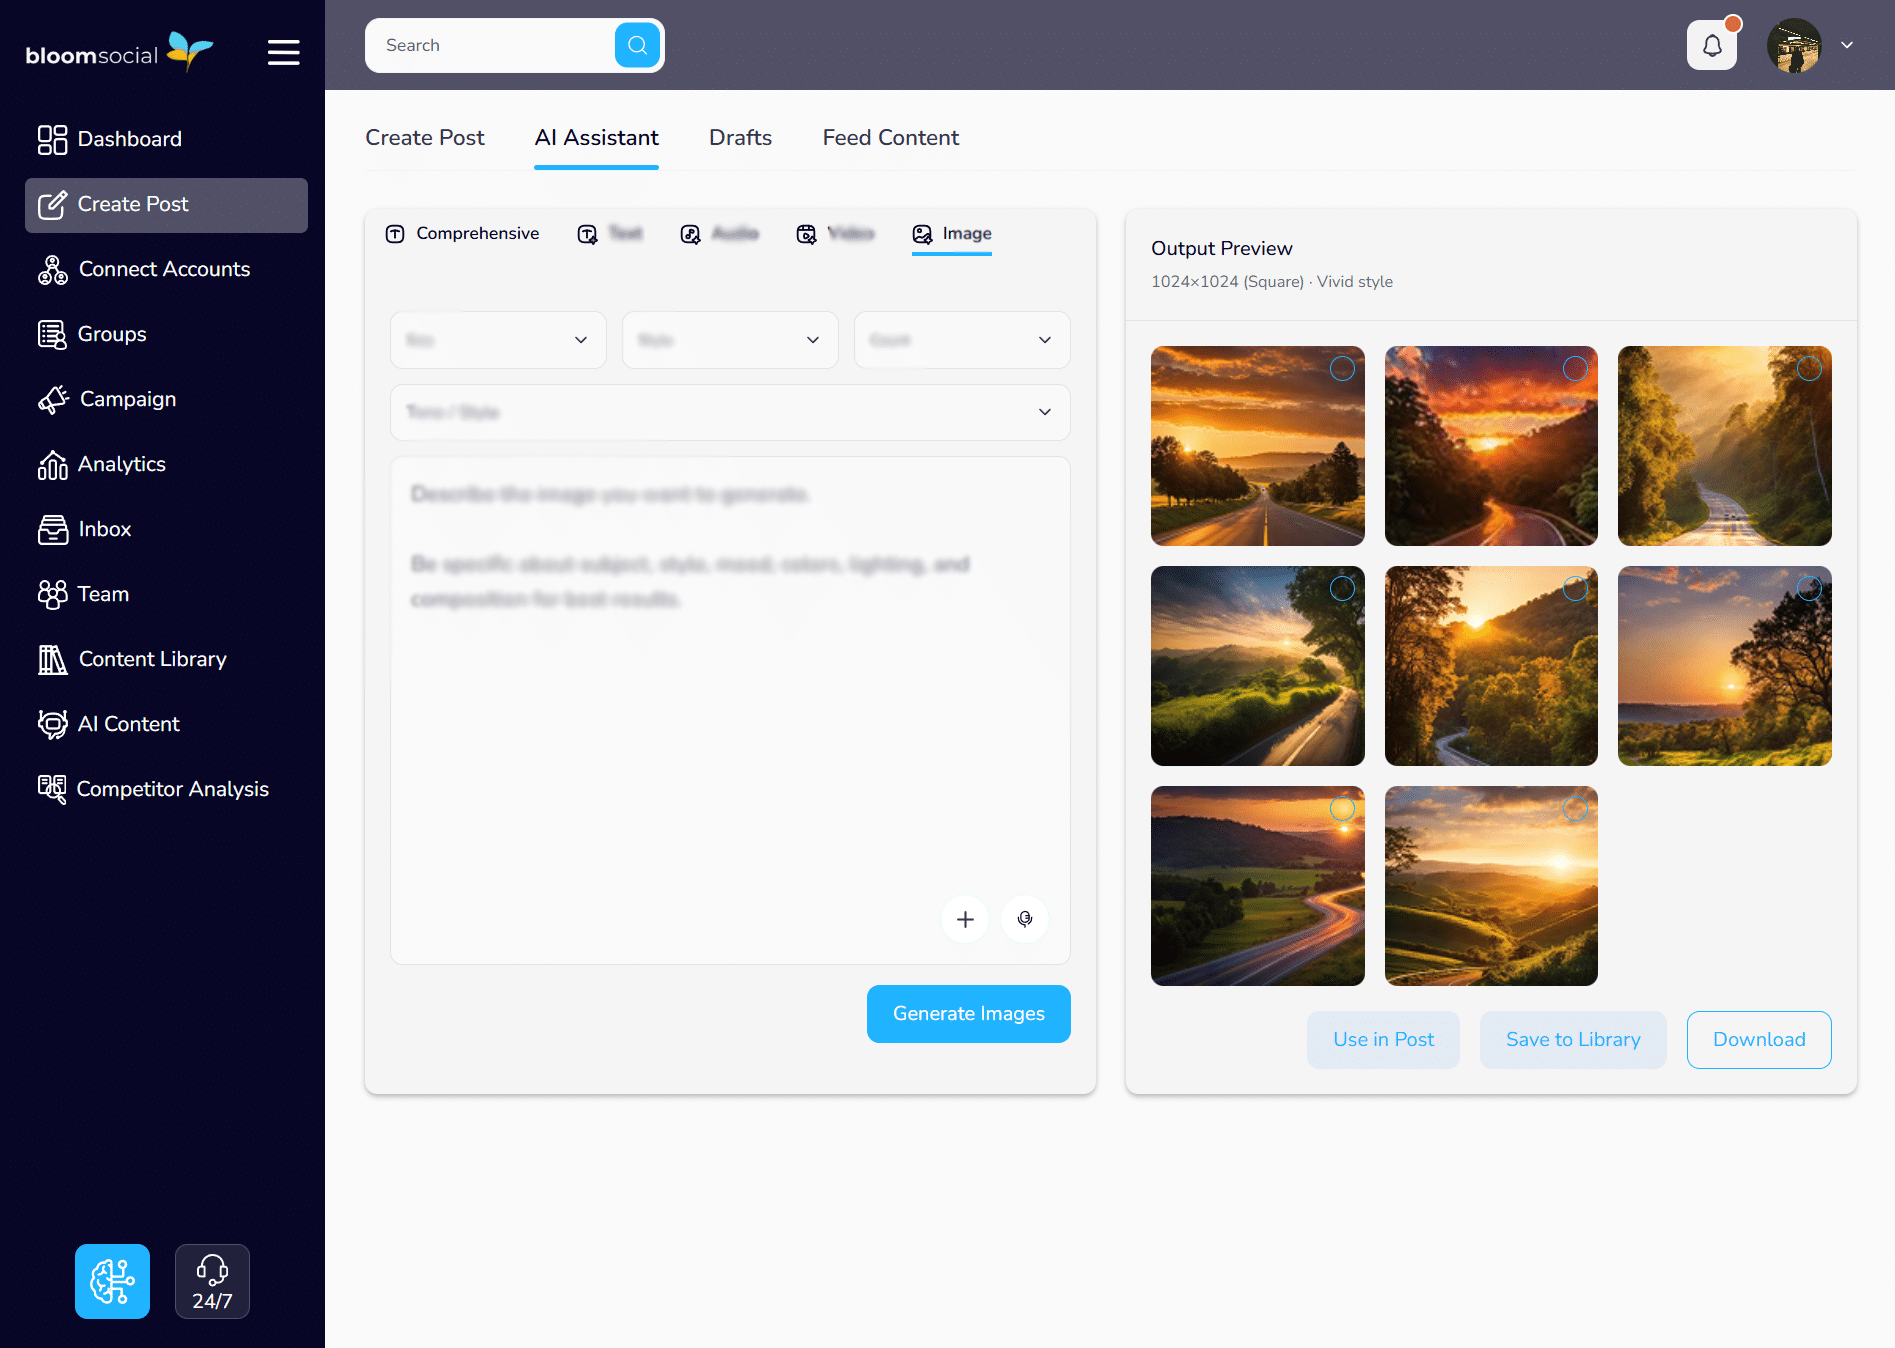Image resolution: width=1895 pixels, height=1348 pixels.
Task: Open Team in the sidebar
Action: click(x=166, y=594)
